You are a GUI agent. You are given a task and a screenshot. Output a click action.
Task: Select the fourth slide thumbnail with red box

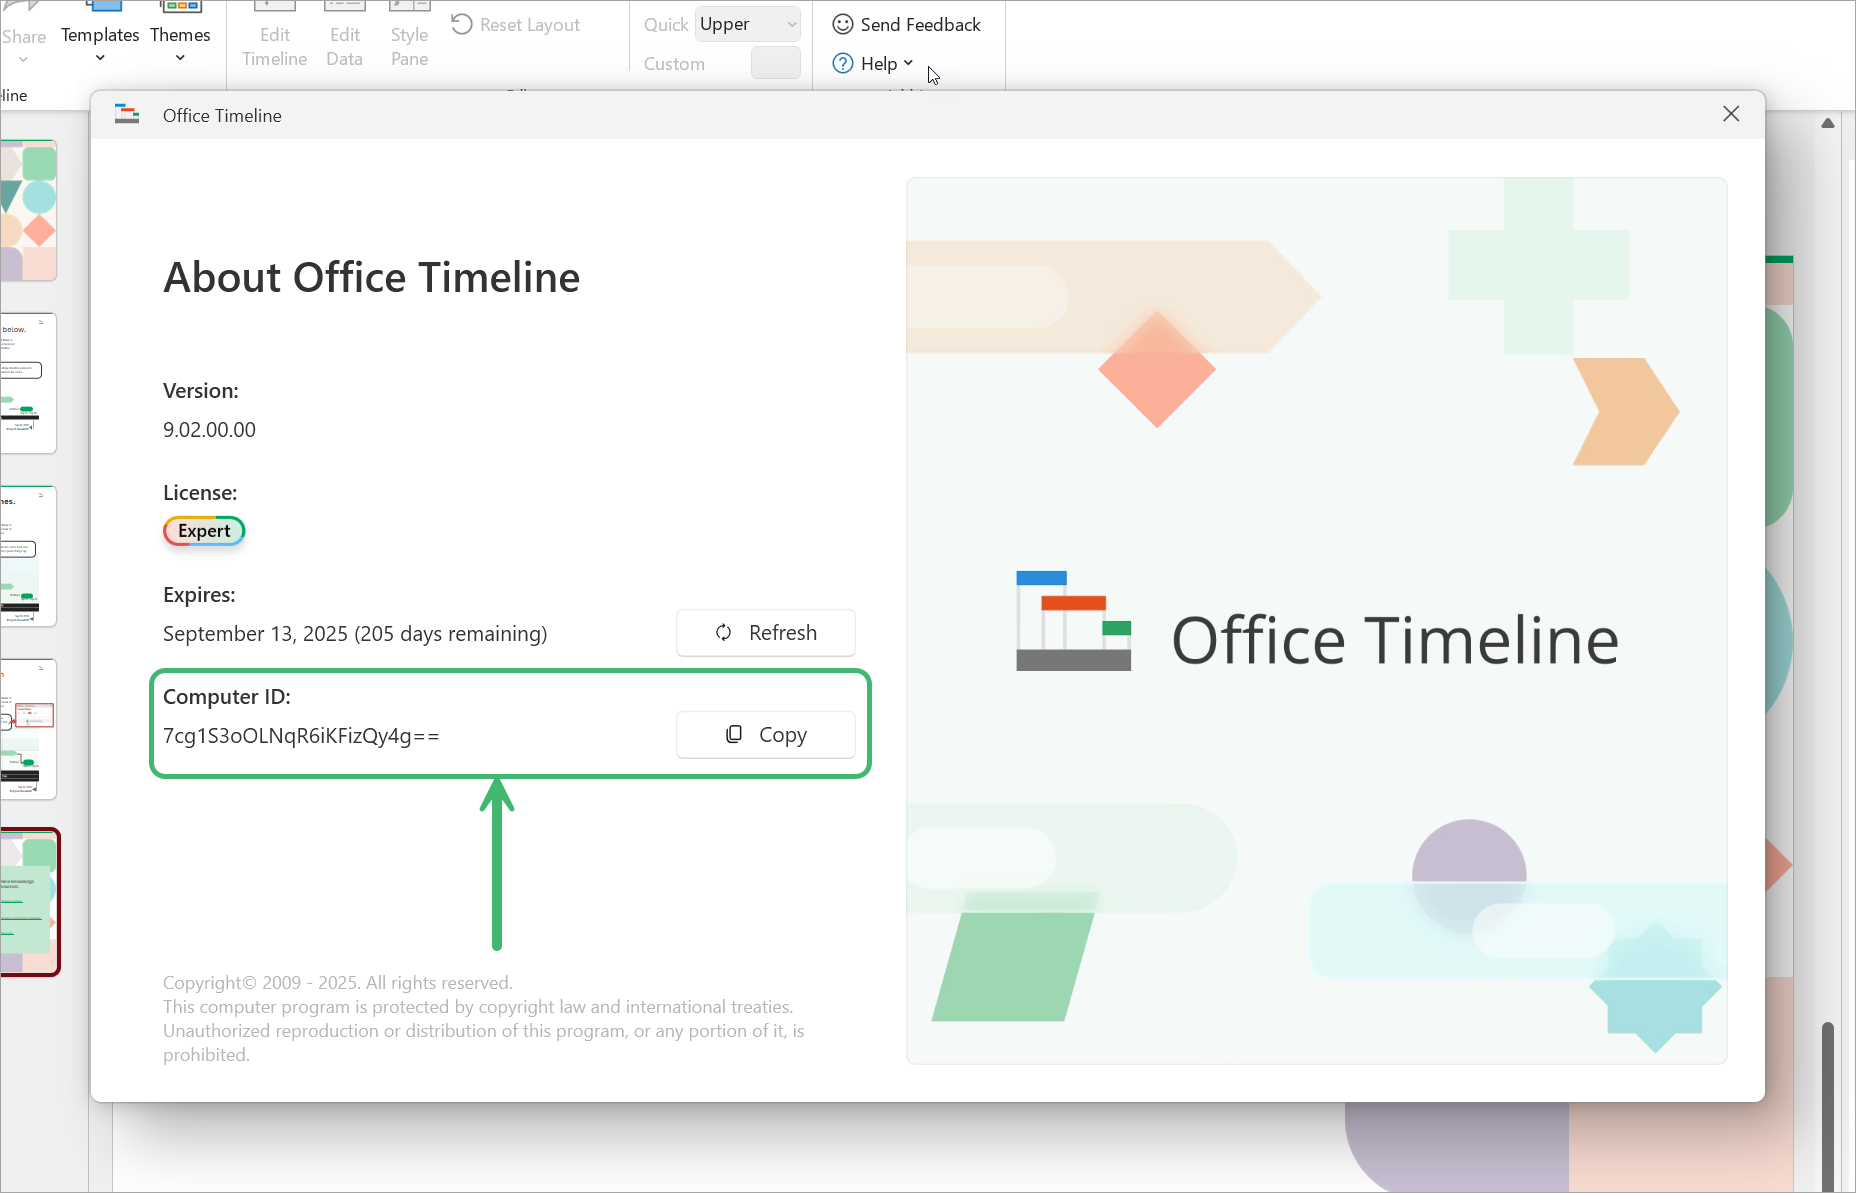click(29, 729)
